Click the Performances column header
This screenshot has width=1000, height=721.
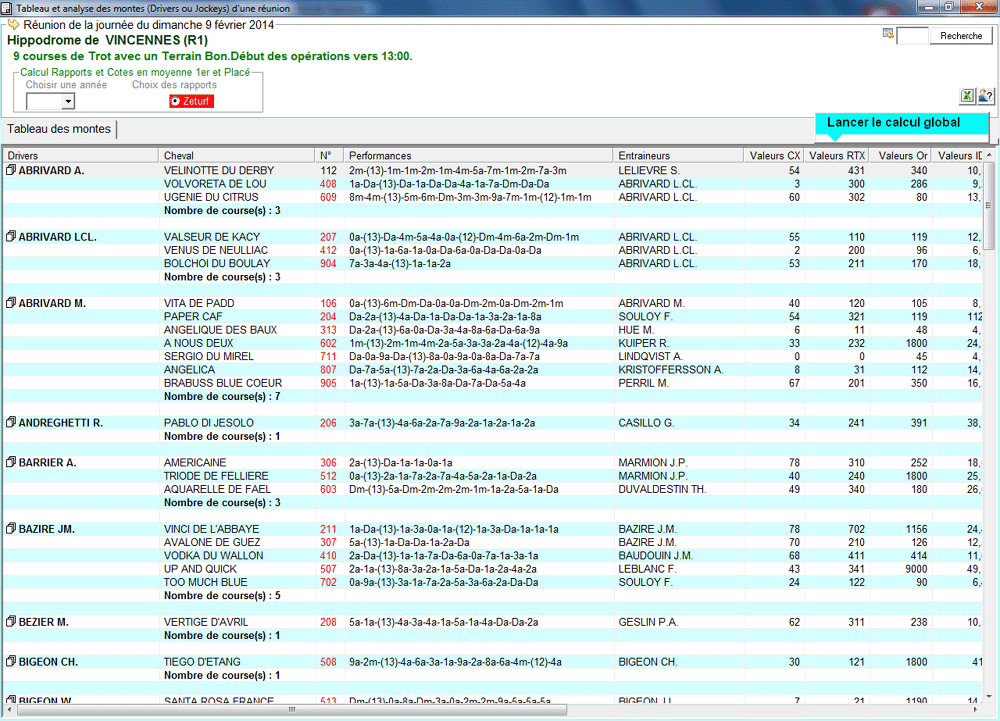pyautogui.click(x=478, y=156)
